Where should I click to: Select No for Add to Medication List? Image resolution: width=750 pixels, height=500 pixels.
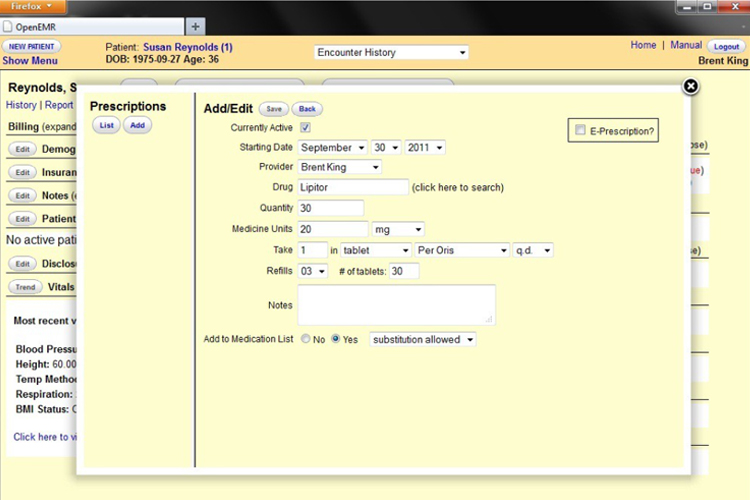305,340
